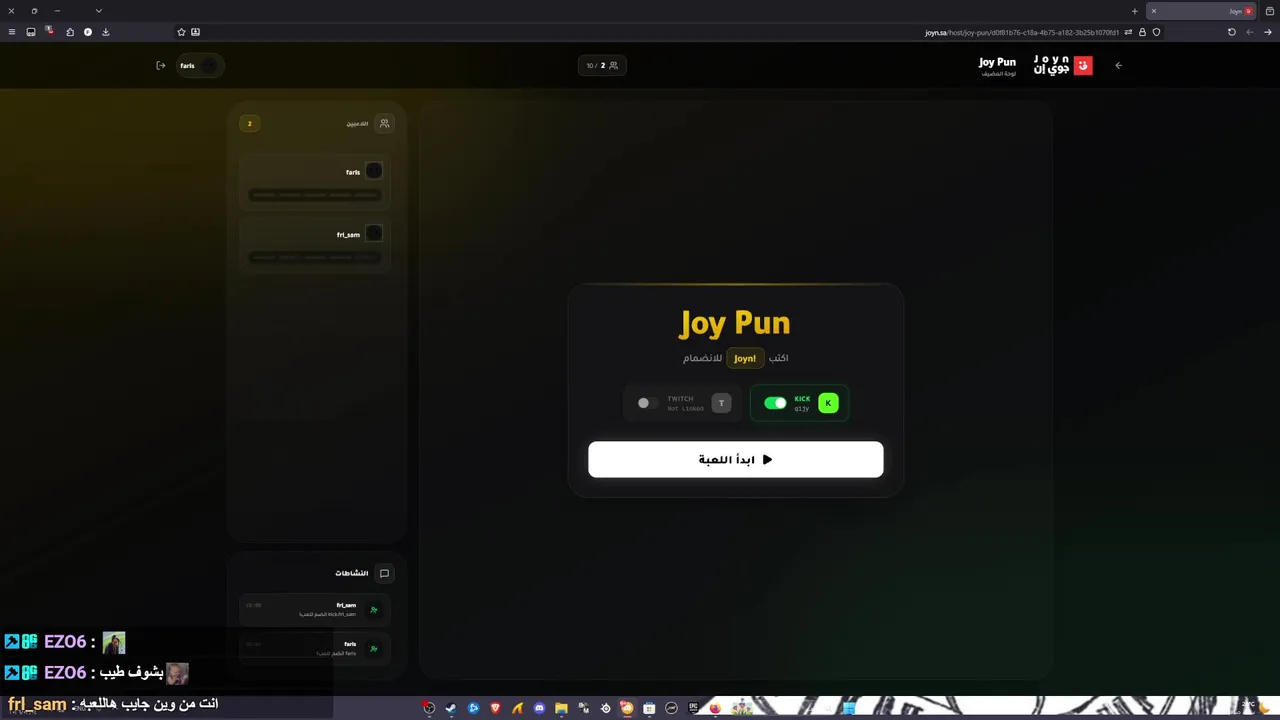Click the faris player avatar
Viewport: 1280px width, 720px height.
(374, 171)
